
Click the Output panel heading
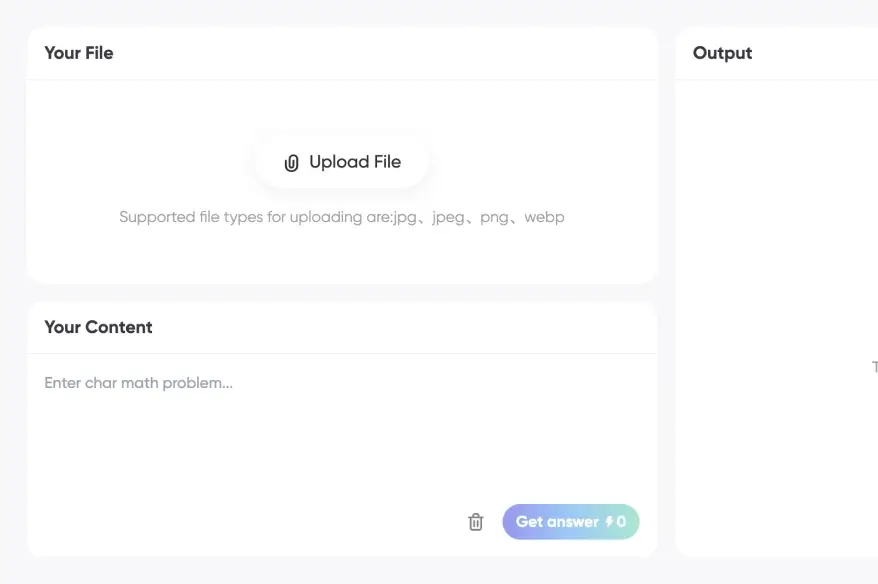(x=722, y=53)
